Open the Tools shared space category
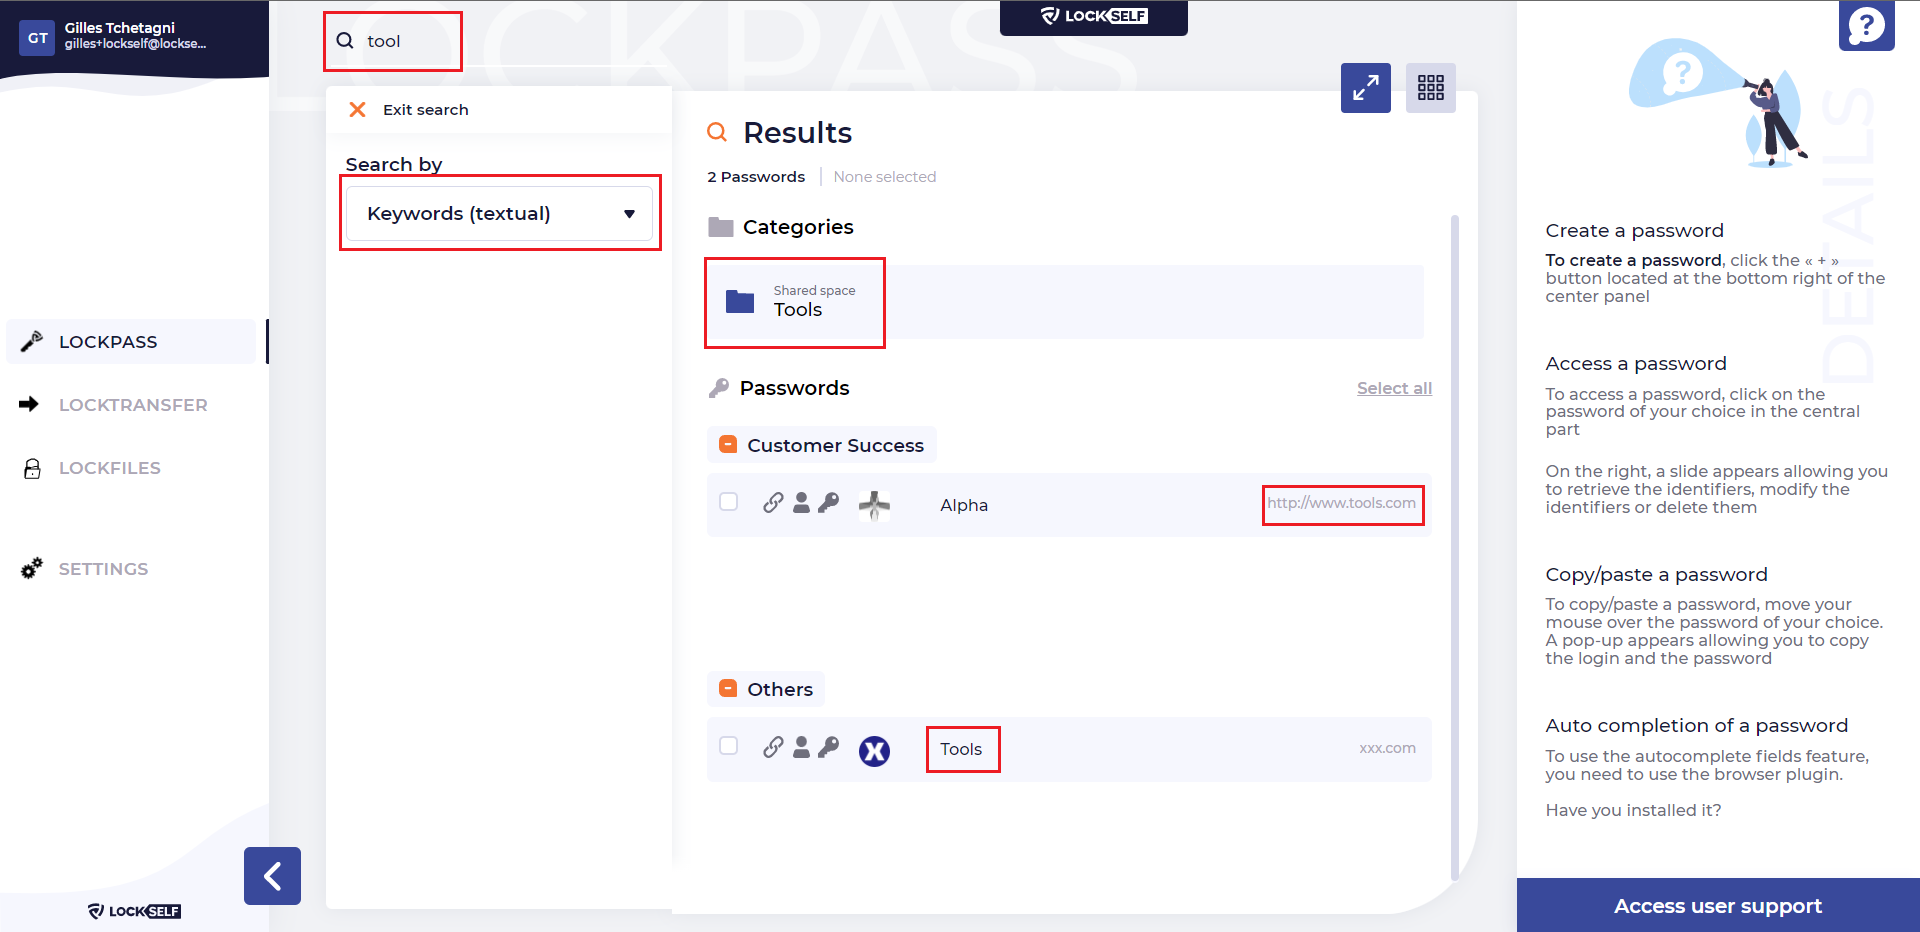This screenshot has width=1920, height=932. [x=1065, y=302]
